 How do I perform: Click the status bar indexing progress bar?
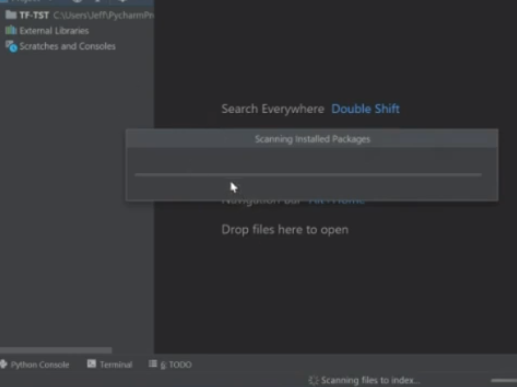[504, 380]
